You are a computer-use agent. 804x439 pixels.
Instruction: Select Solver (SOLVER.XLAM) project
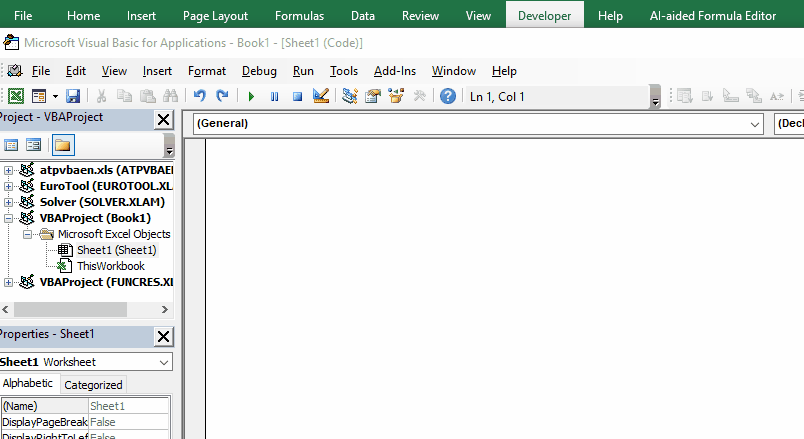(102, 202)
